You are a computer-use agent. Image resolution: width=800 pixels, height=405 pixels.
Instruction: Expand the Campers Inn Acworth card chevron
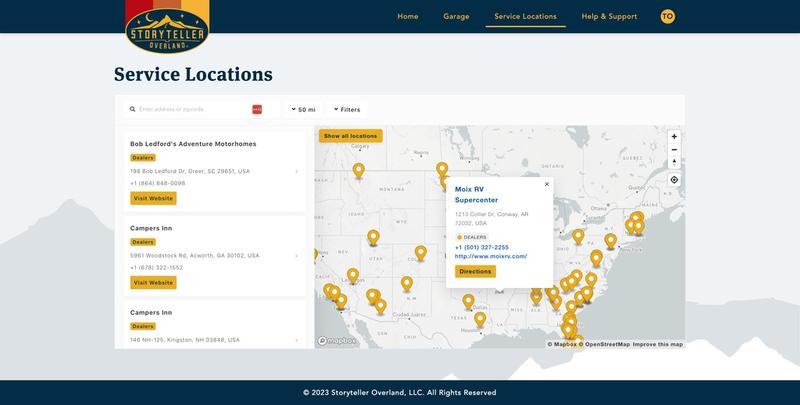tap(297, 256)
